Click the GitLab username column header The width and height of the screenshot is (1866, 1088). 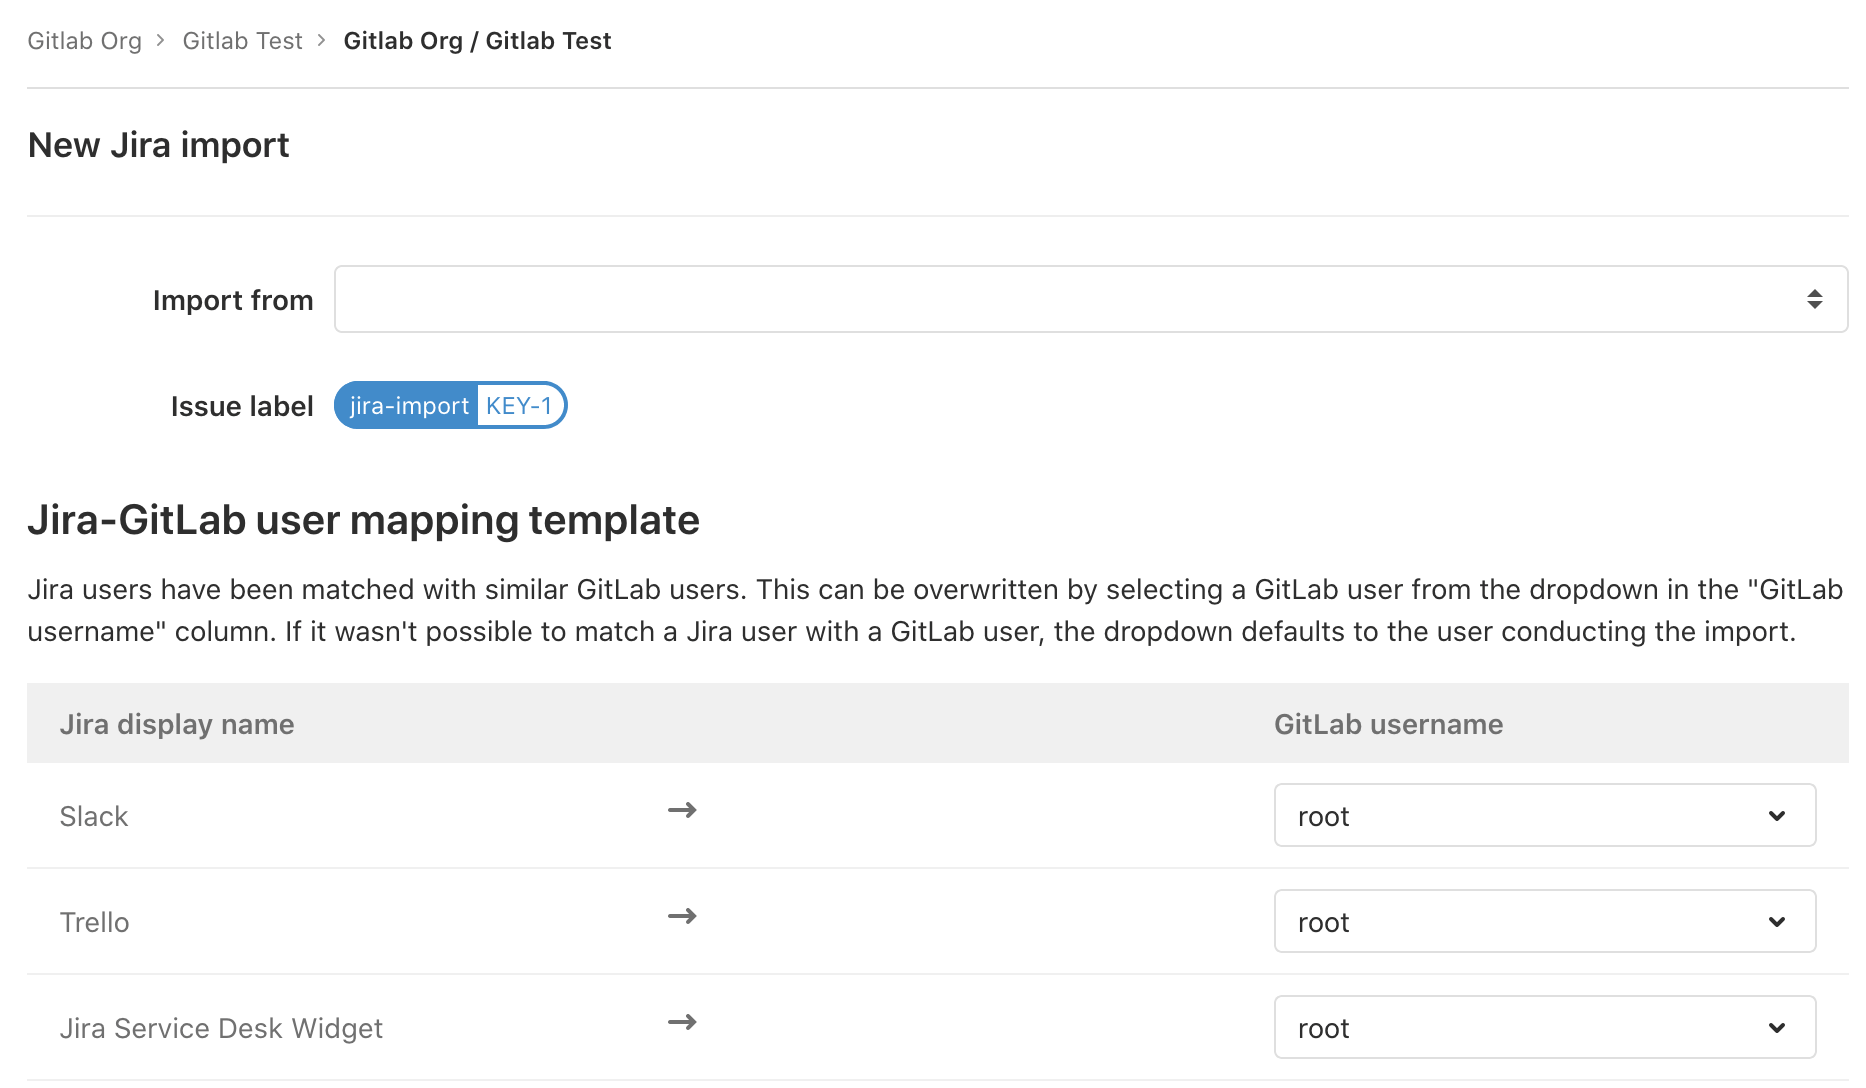[1388, 723]
